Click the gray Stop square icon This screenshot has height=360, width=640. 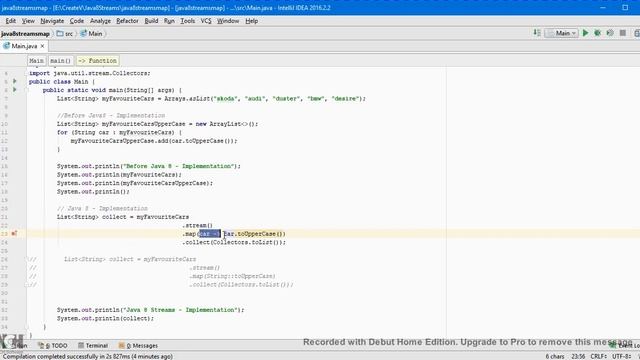point(622,33)
